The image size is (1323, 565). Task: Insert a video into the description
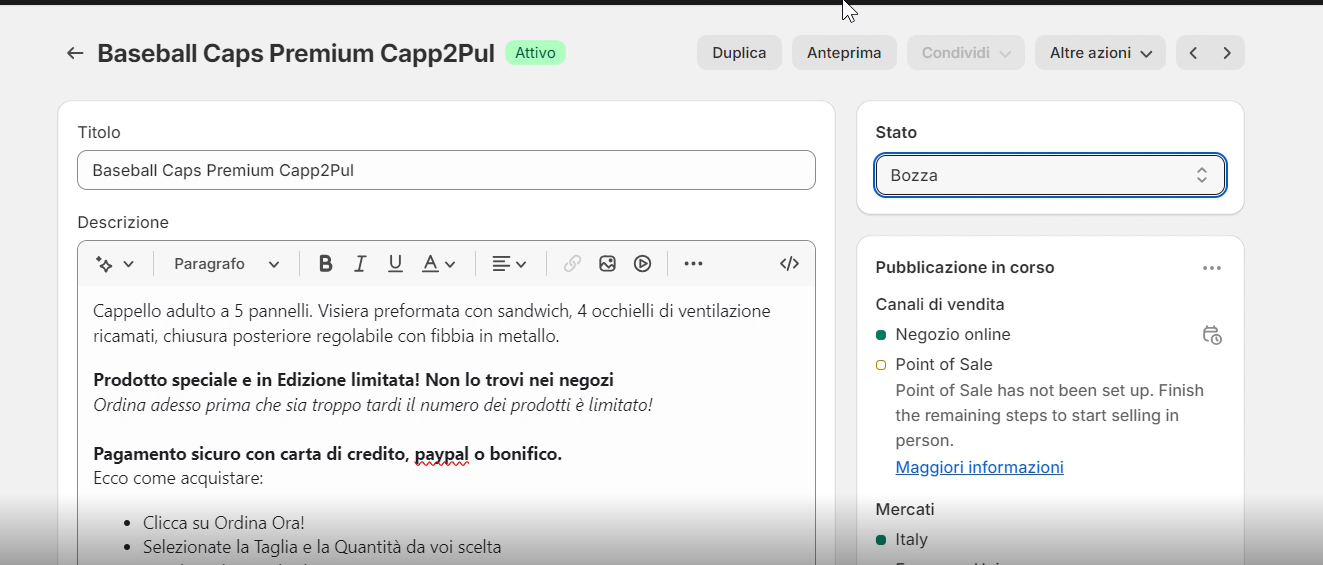click(x=642, y=264)
